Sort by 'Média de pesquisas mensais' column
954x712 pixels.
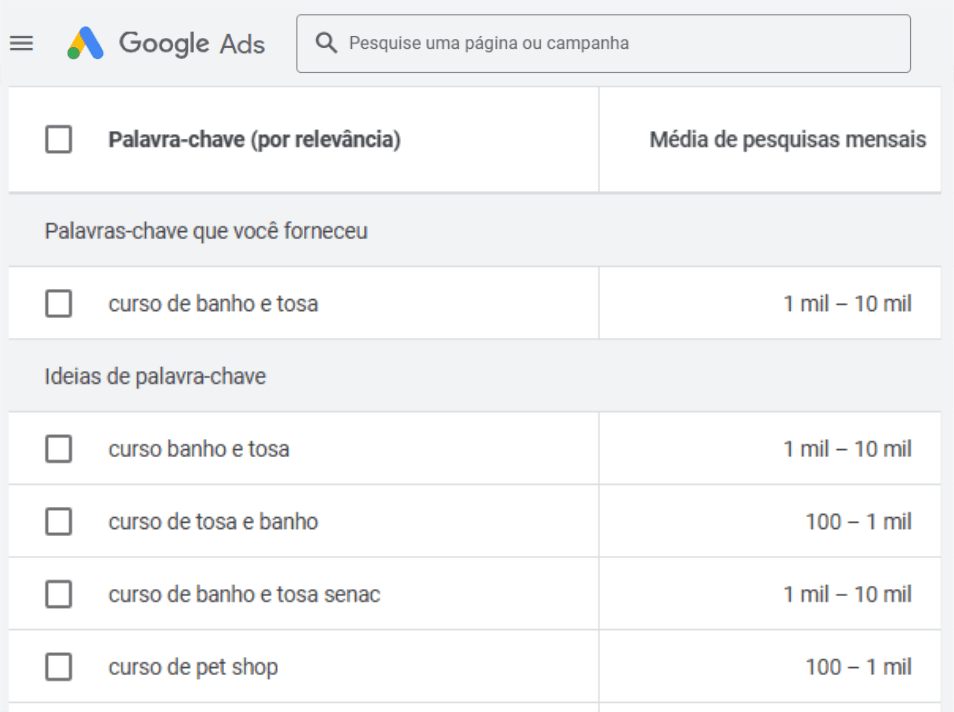coord(787,140)
